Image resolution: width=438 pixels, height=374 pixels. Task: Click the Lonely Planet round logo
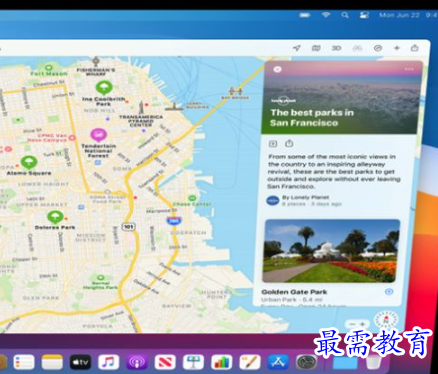(x=273, y=200)
